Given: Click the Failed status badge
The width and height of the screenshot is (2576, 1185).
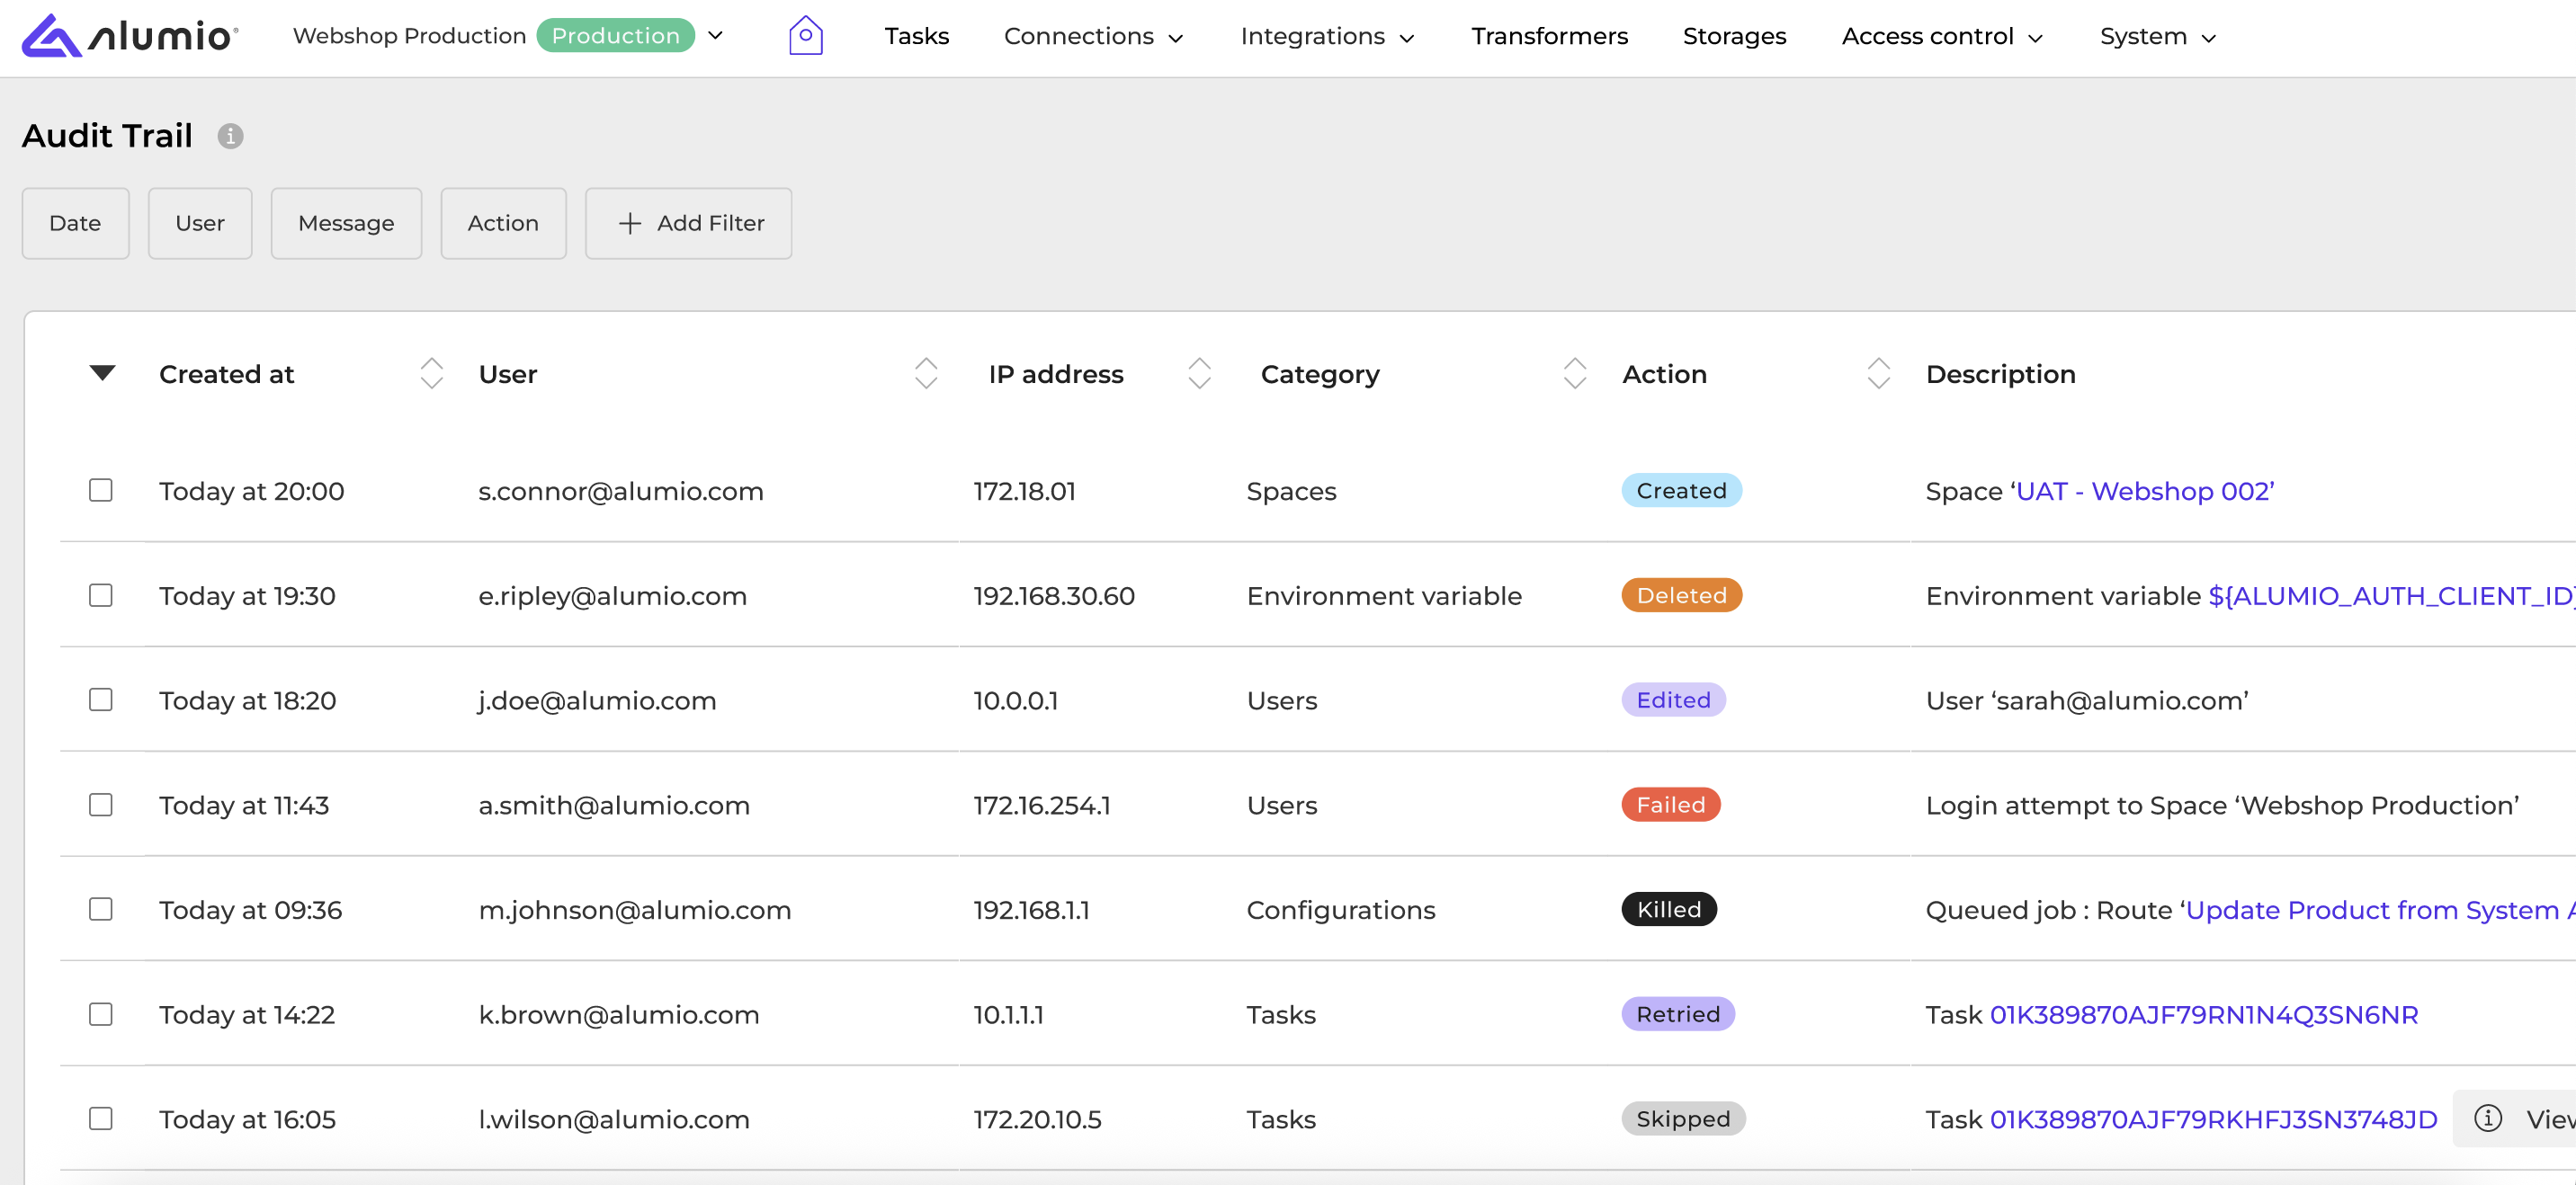Looking at the screenshot, I should [x=1670, y=804].
